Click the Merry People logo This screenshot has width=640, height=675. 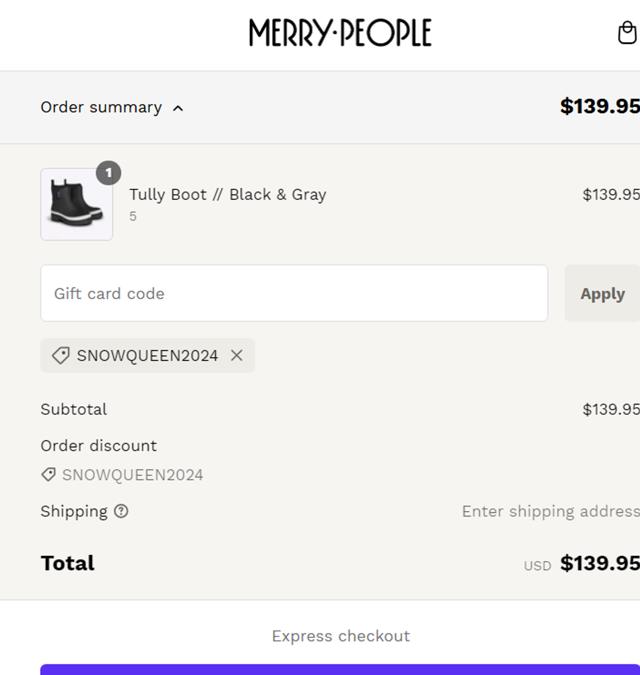pyautogui.click(x=340, y=33)
